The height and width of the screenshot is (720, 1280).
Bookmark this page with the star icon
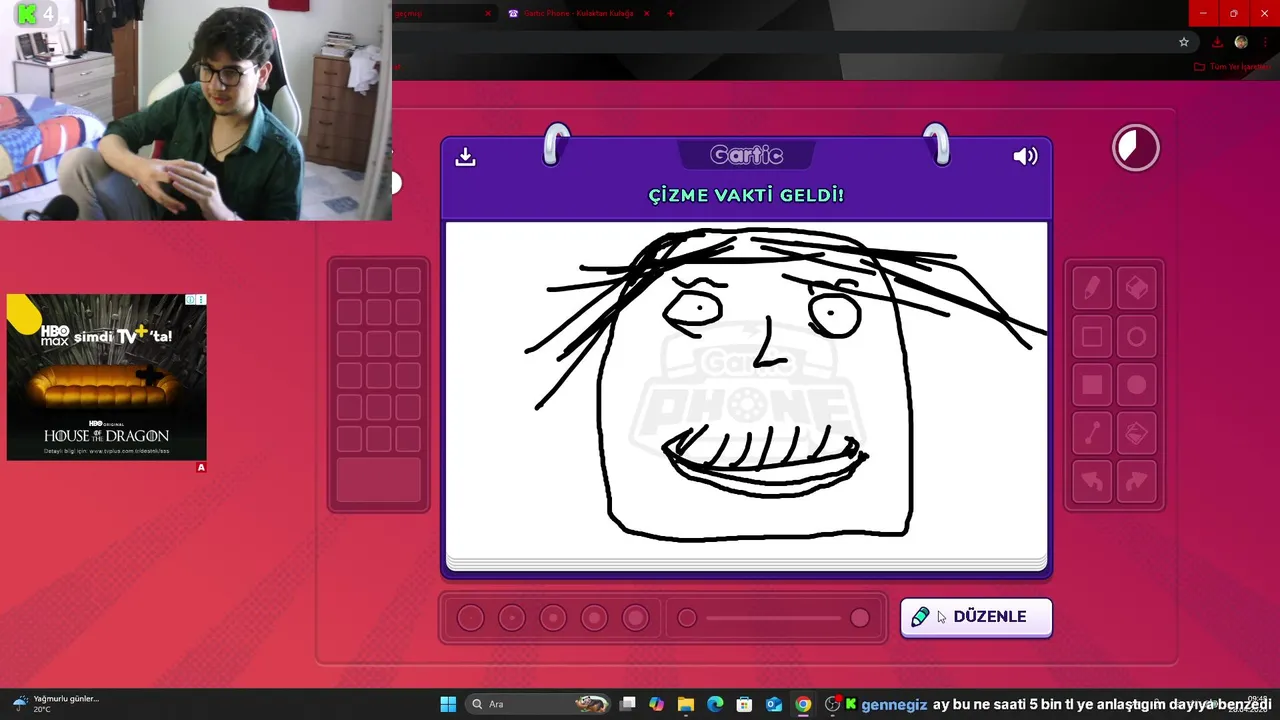(x=1184, y=42)
